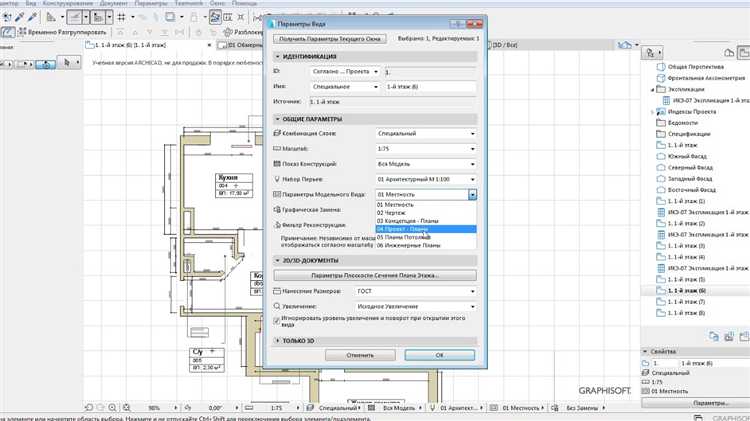Click 'Временно Разгруппировать' toolbar button
This screenshot has height=421, width=750.
click(x=62, y=32)
